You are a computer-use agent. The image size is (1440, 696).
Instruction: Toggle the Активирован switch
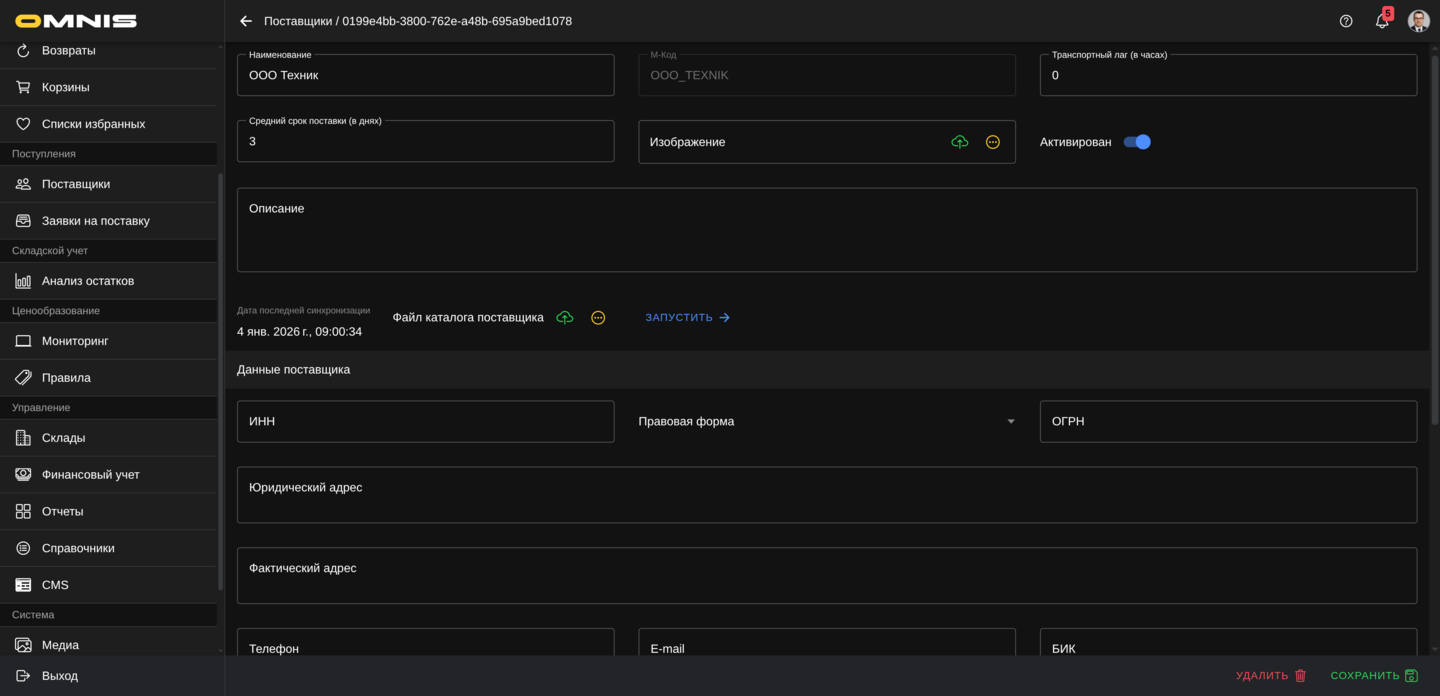pyautogui.click(x=1137, y=142)
